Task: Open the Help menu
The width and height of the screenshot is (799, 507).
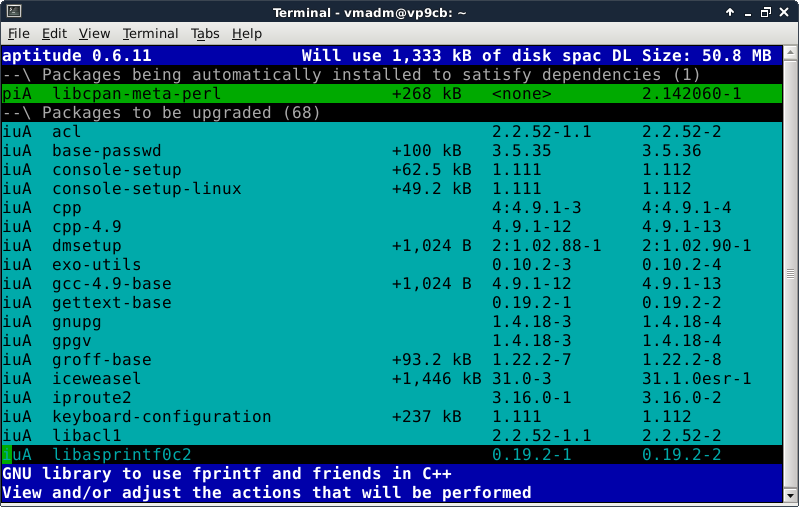Action: pos(246,33)
